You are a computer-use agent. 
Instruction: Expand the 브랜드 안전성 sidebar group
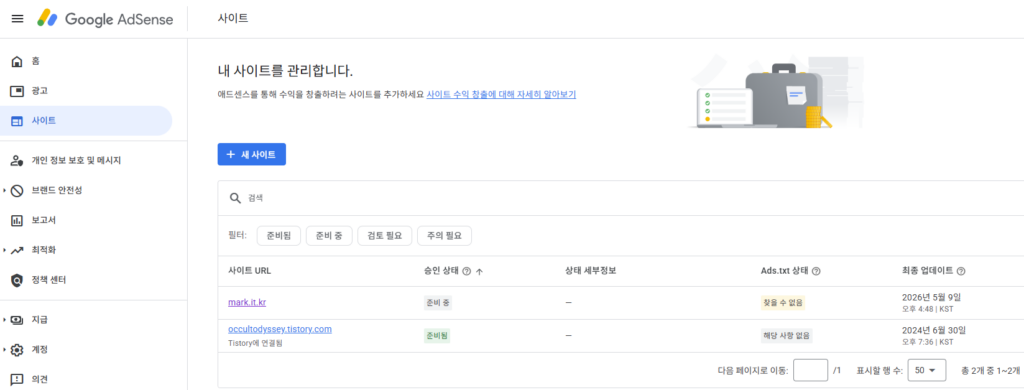pos(5,190)
